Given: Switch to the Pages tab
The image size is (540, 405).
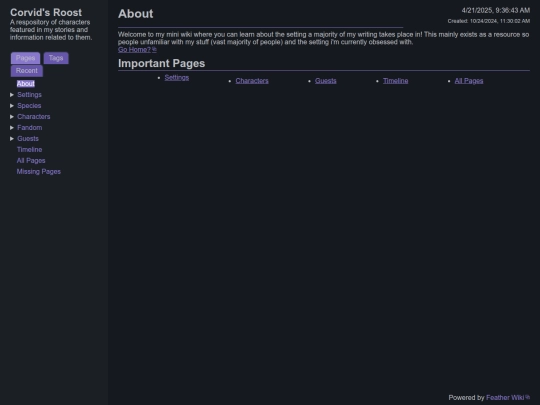Looking at the screenshot, I should (x=25, y=58).
